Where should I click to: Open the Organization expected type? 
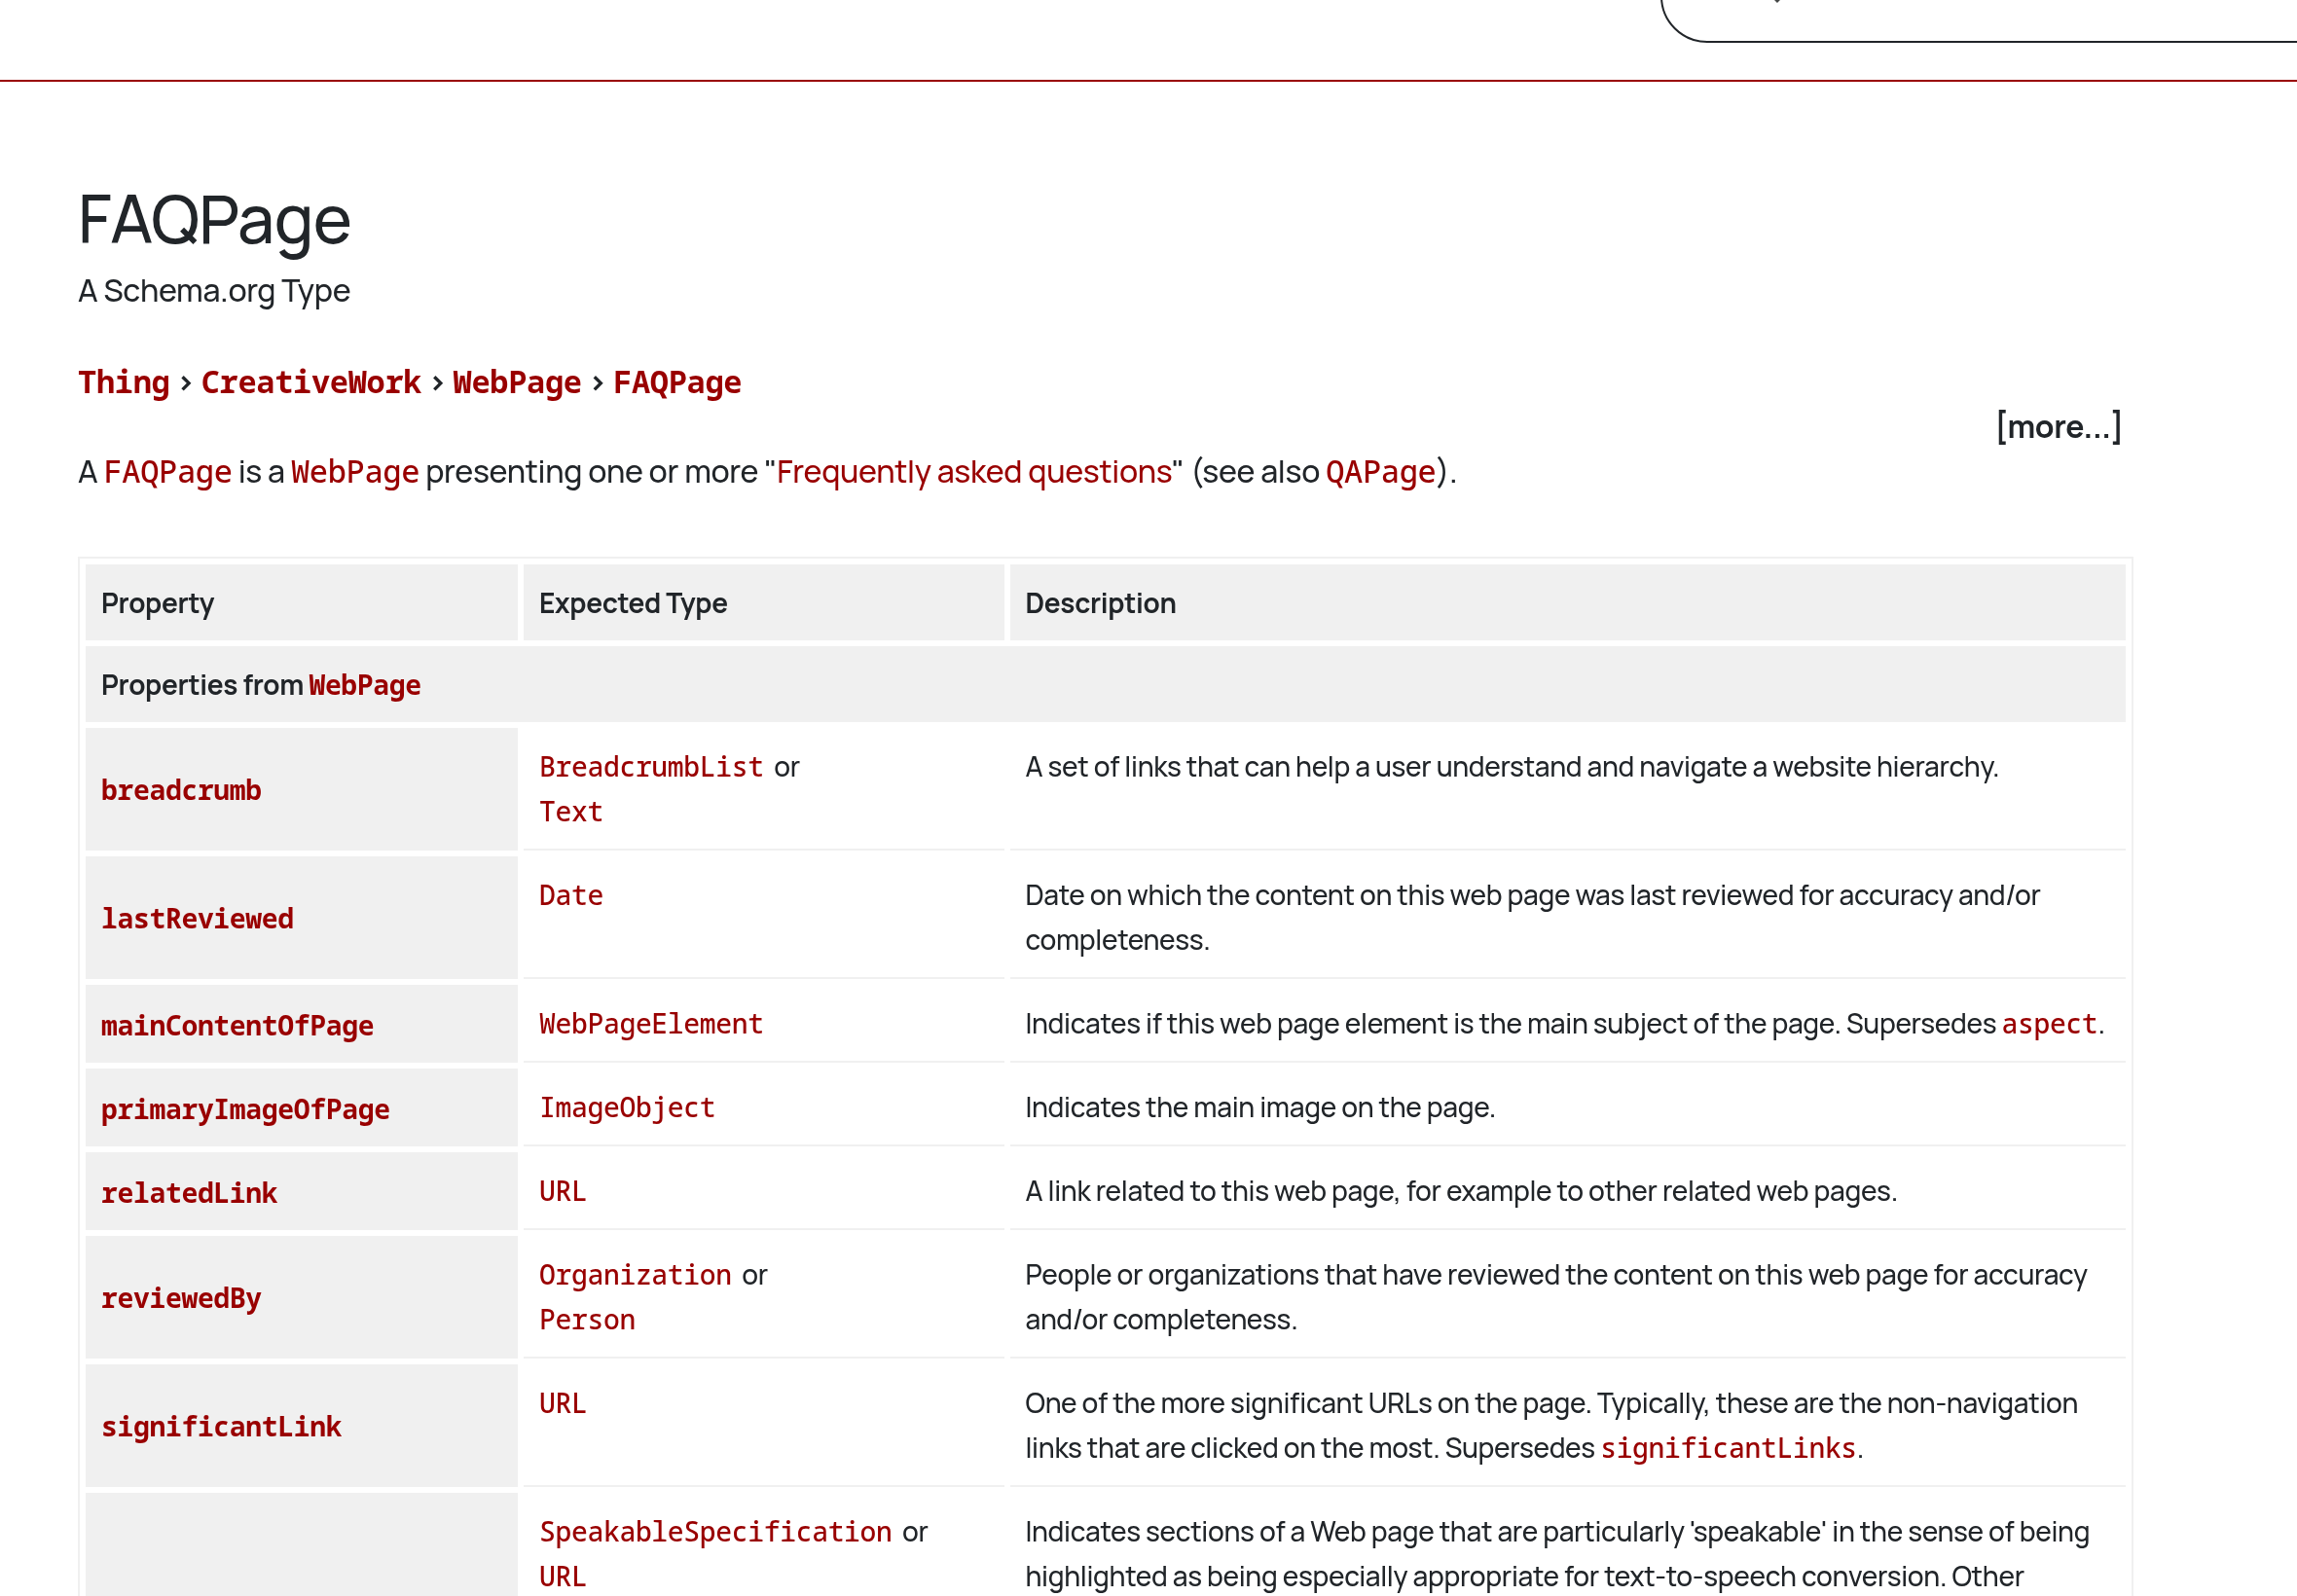click(x=635, y=1275)
